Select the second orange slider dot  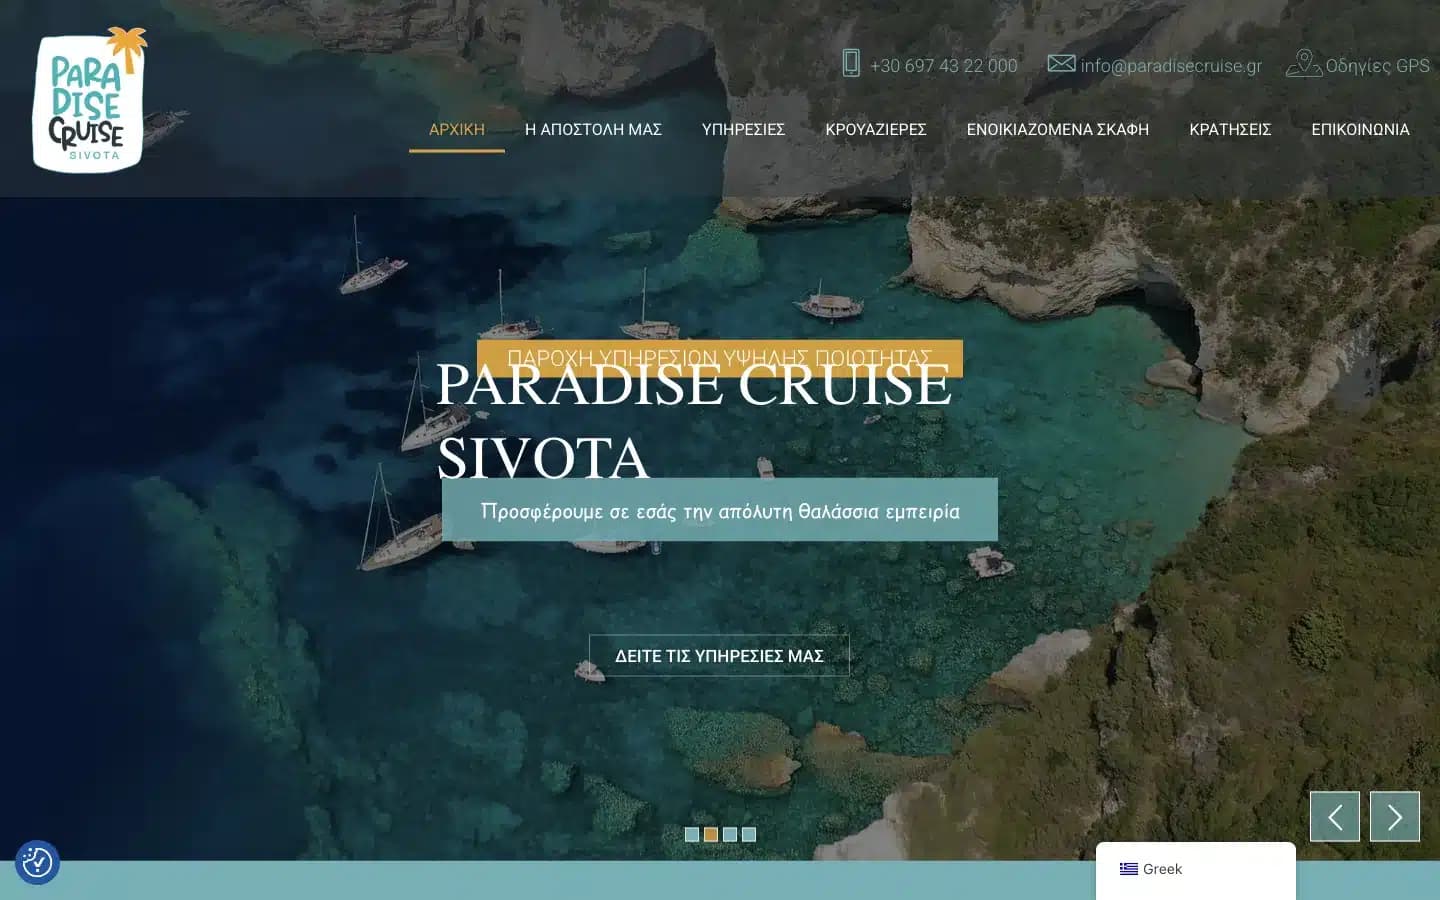coord(711,834)
